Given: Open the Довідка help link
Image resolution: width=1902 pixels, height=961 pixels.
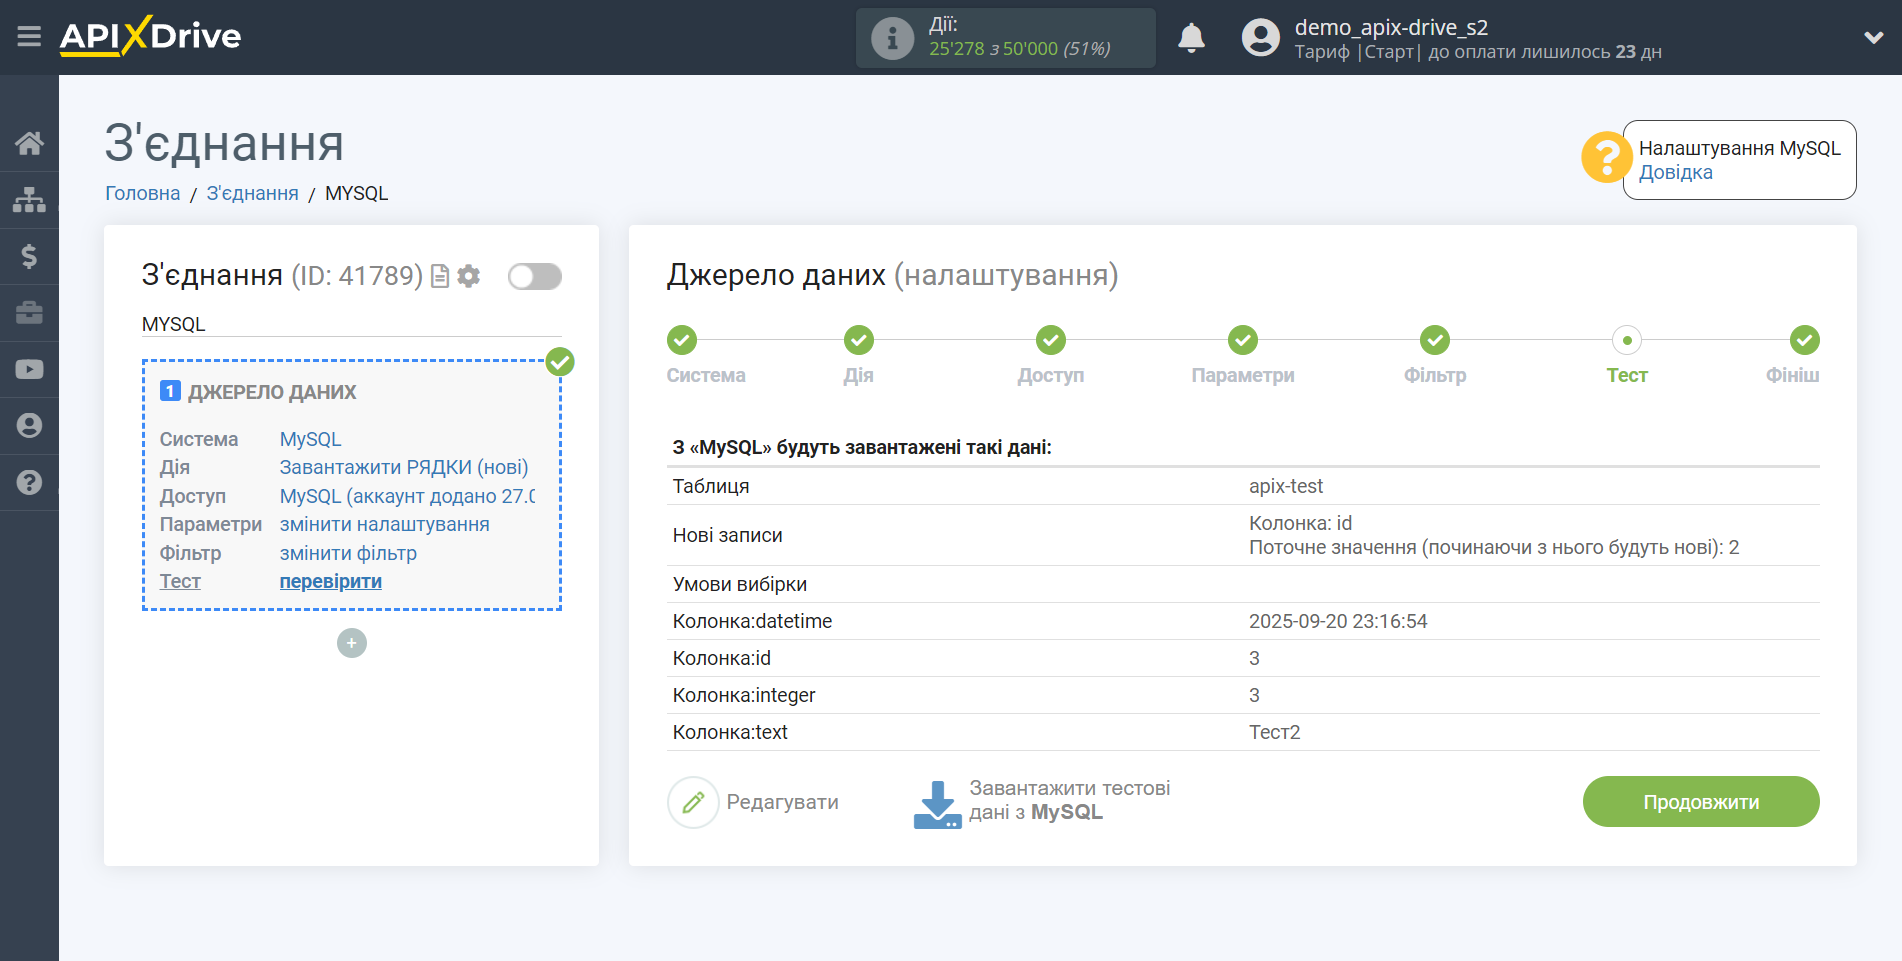Looking at the screenshot, I should (x=1675, y=172).
